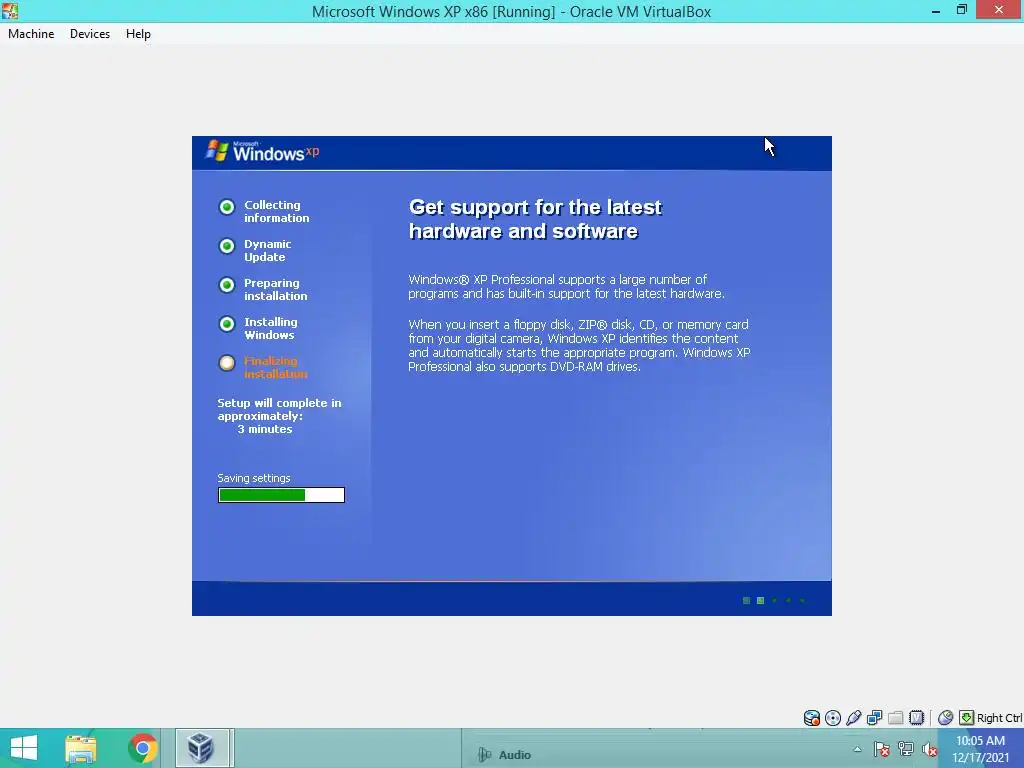
Task: Click the setup progress dots at bottom right
Action: (x=774, y=600)
